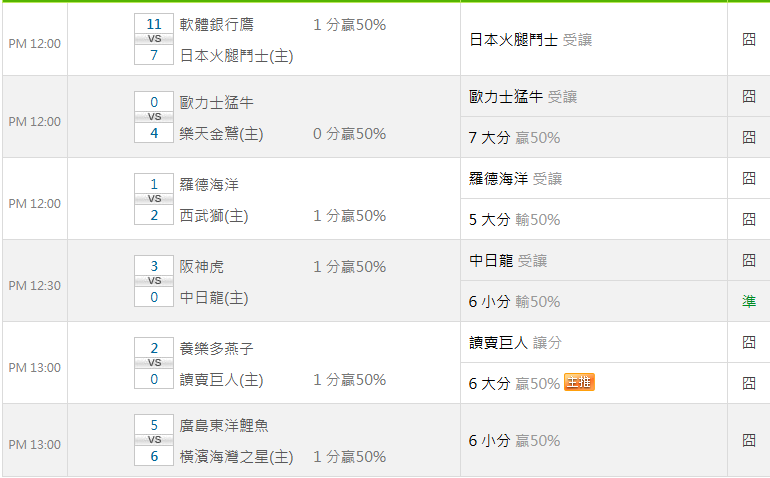Click the score box showing 11

pos(154,24)
